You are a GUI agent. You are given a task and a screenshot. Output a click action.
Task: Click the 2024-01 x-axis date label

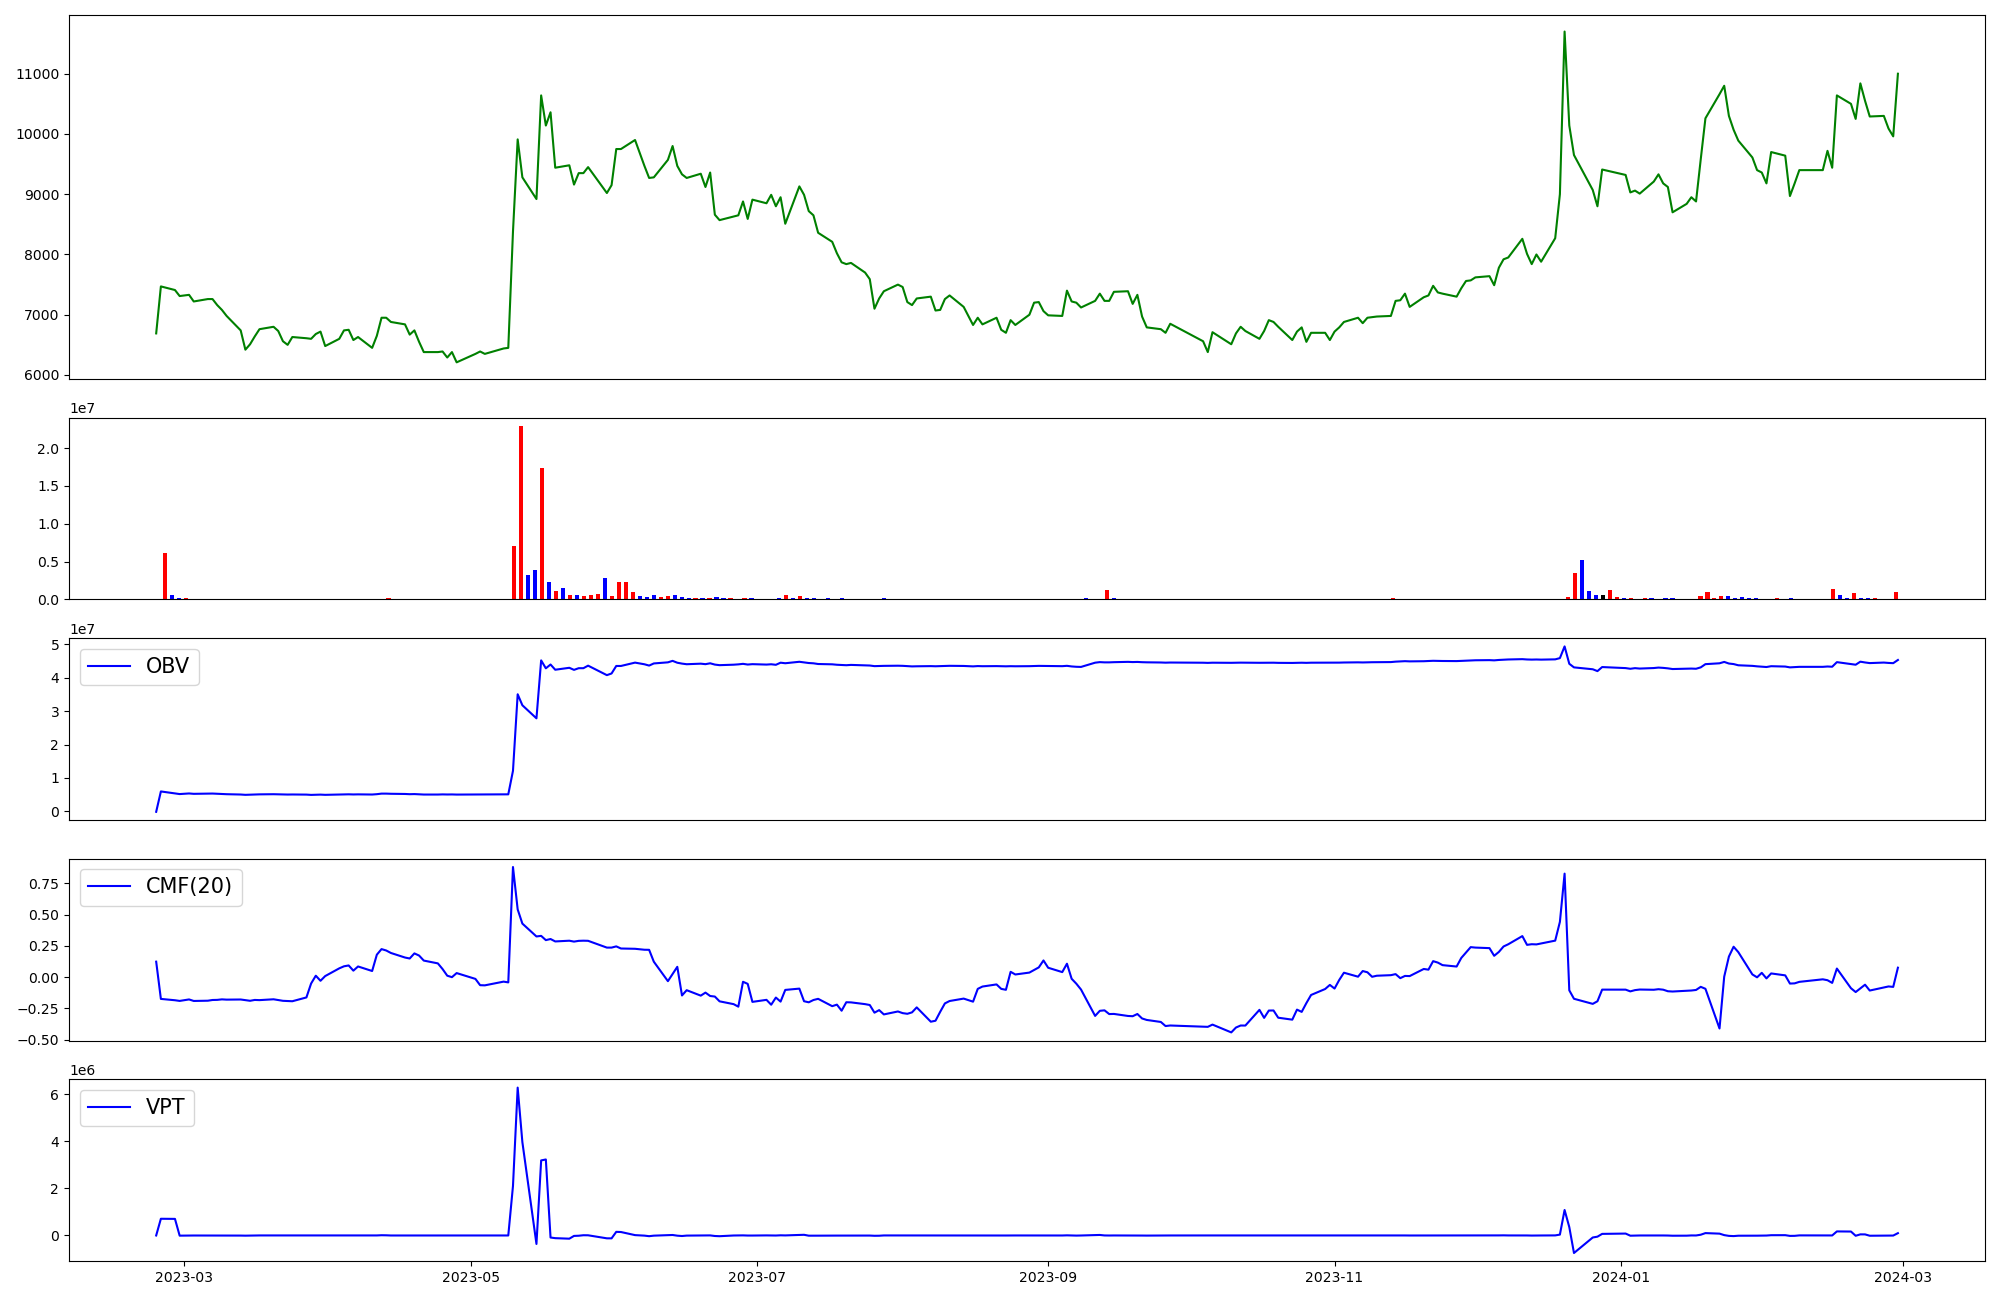[x=1621, y=1277]
